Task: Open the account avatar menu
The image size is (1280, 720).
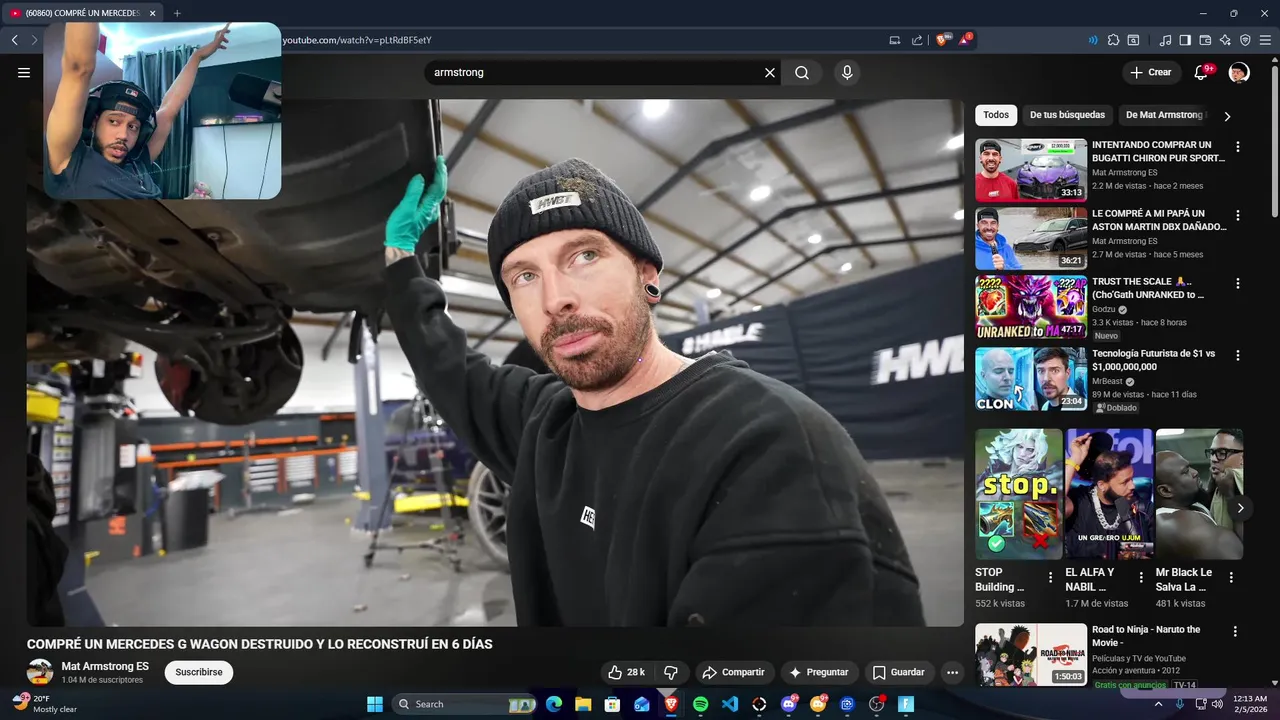Action: [x=1239, y=73]
